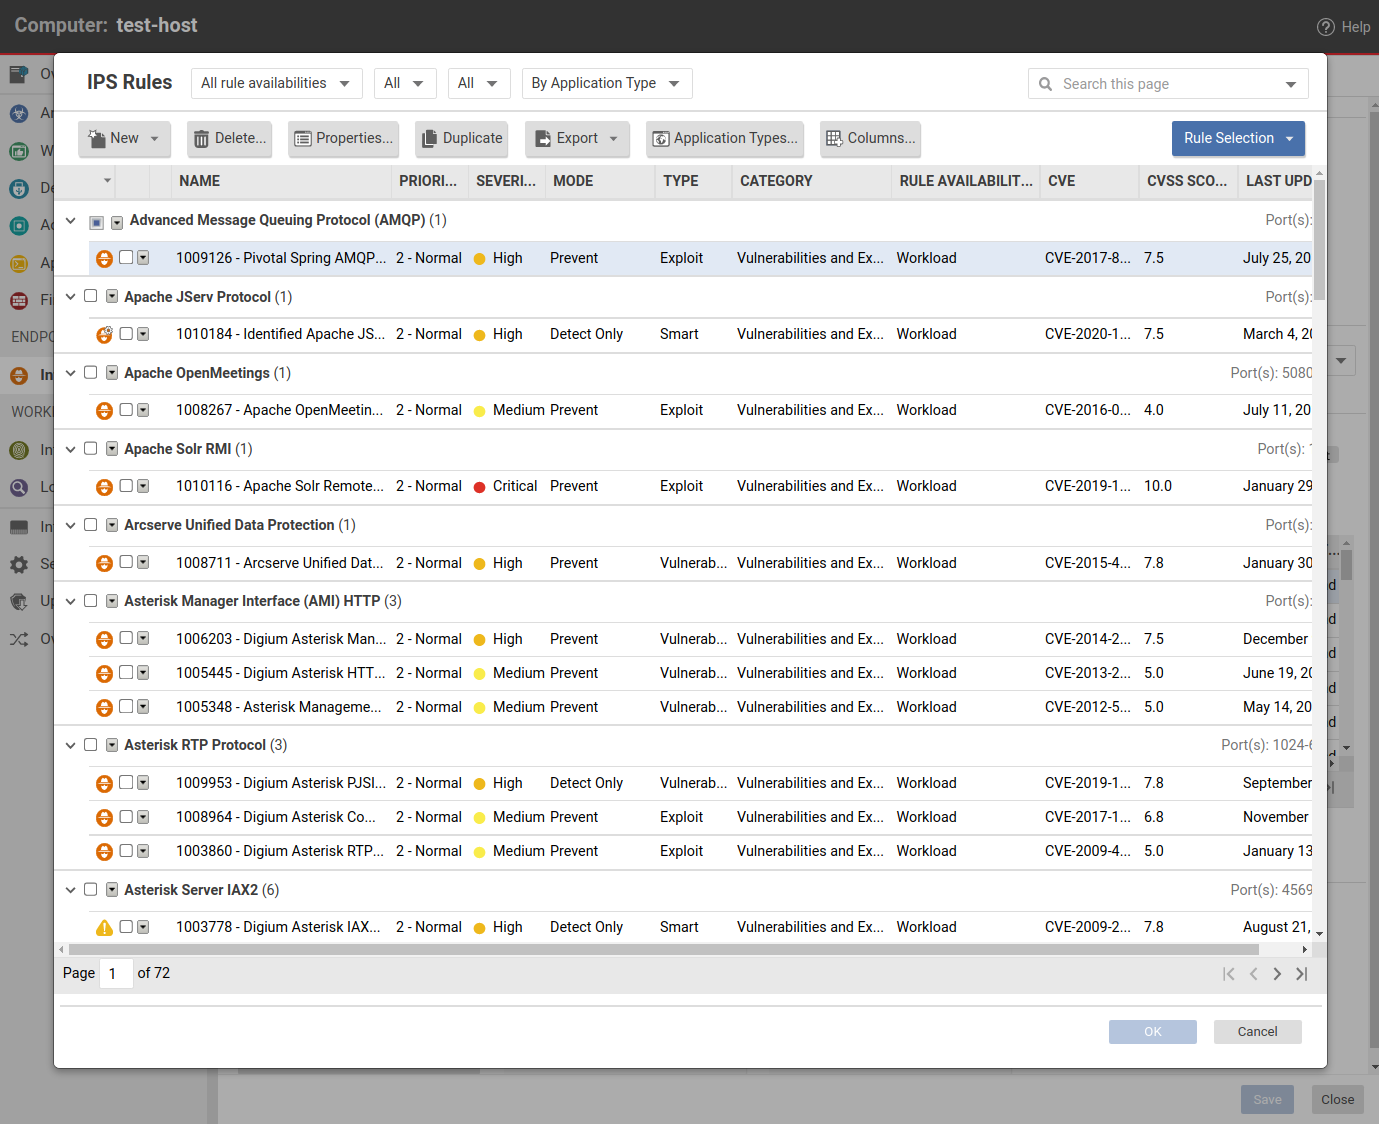Click the rule icon for 1005445 Digium Asterisk HTTP
1379x1124 pixels.
click(x=104, y=674)
